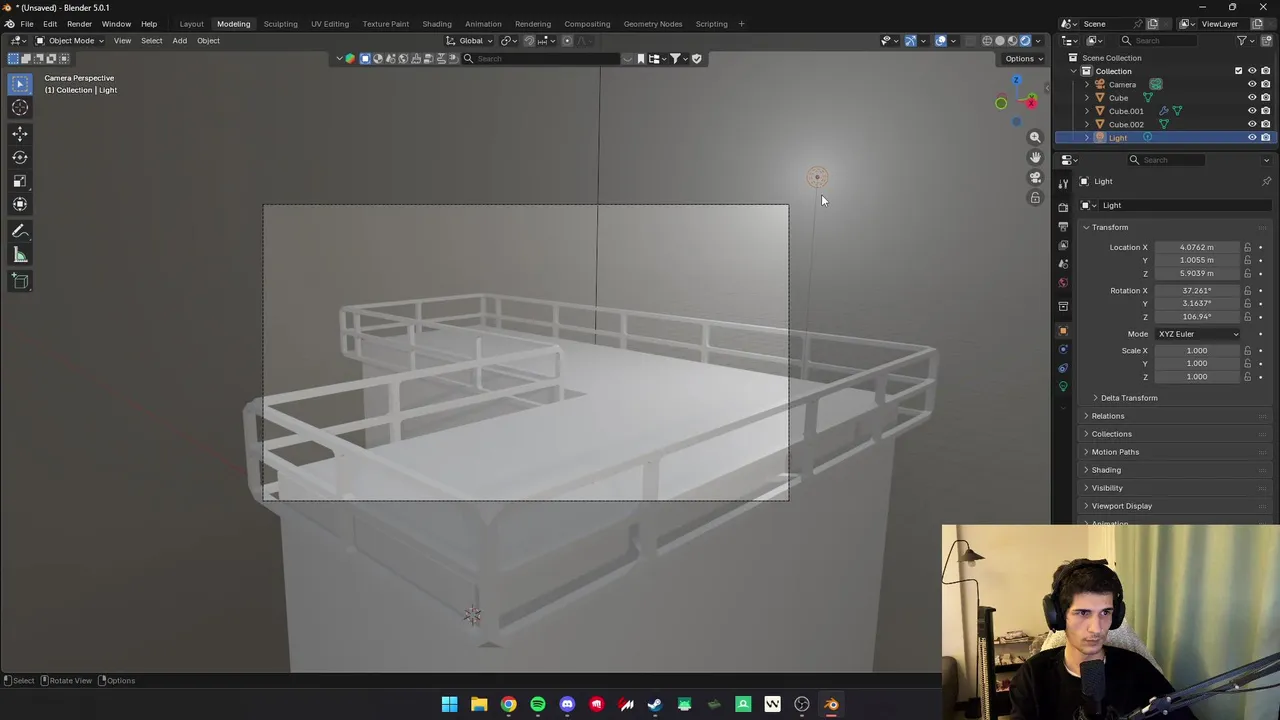Activate the Scale tool
The height and width of the screenshot is (720, 1280).
[x=20, y=181]
